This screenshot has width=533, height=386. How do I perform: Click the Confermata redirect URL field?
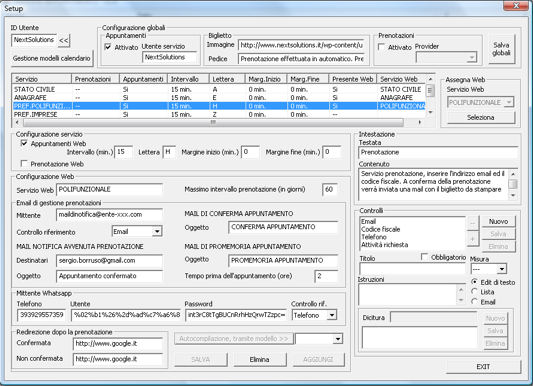[x=118, y=344]
